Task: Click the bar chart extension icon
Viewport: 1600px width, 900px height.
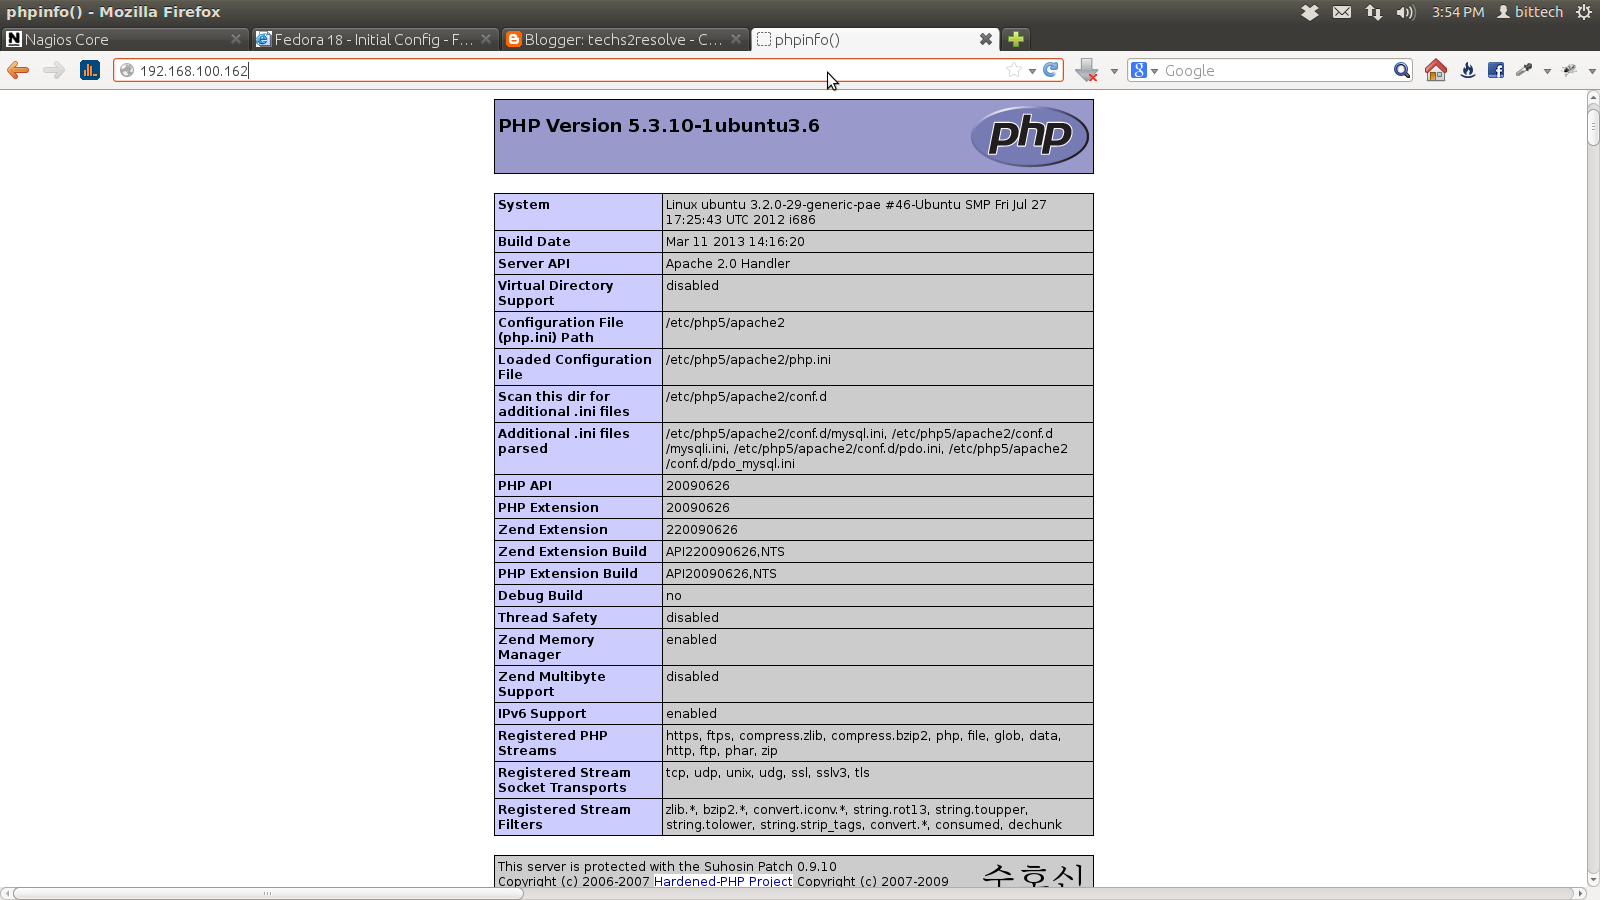Action: (90, 70)
